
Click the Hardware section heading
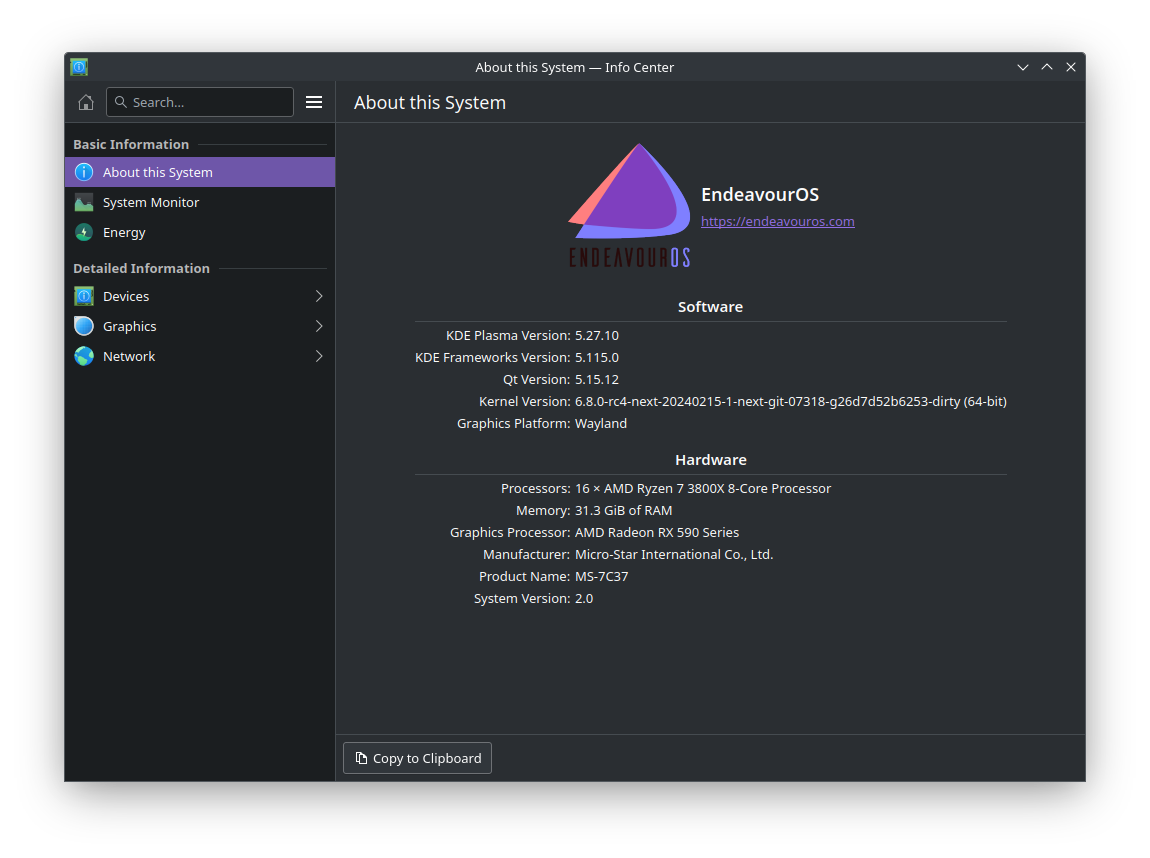point(711,460)
